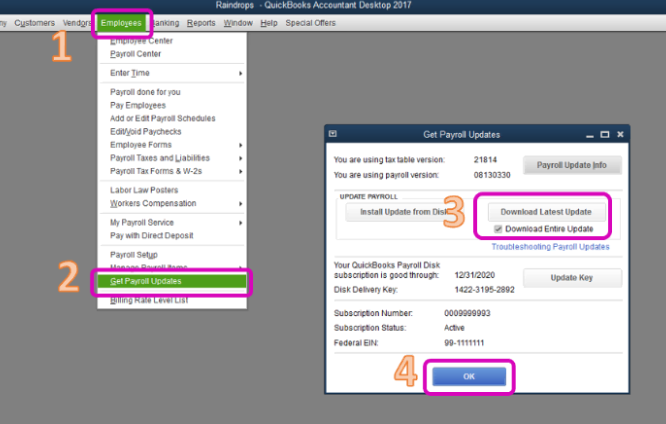Open the Employees menu
Viewport: 666px width, 424px height.
click(121, 23)
